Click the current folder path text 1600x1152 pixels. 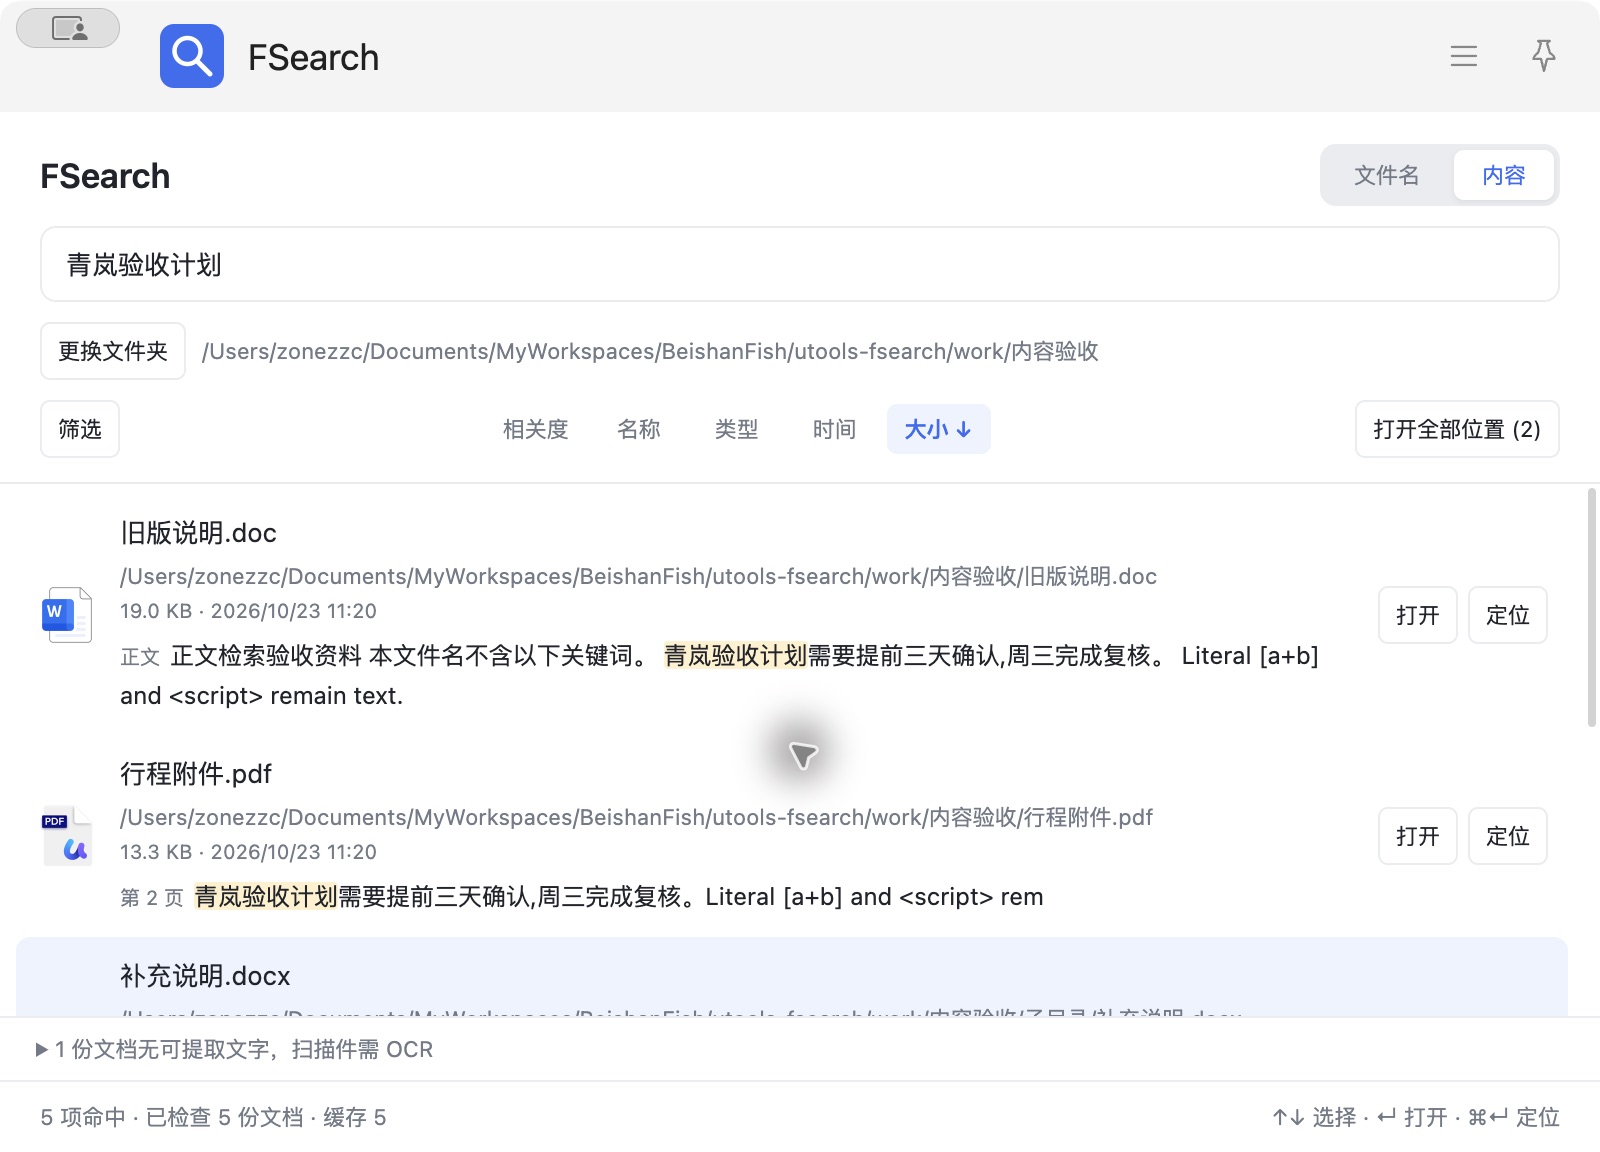[650, 351]
